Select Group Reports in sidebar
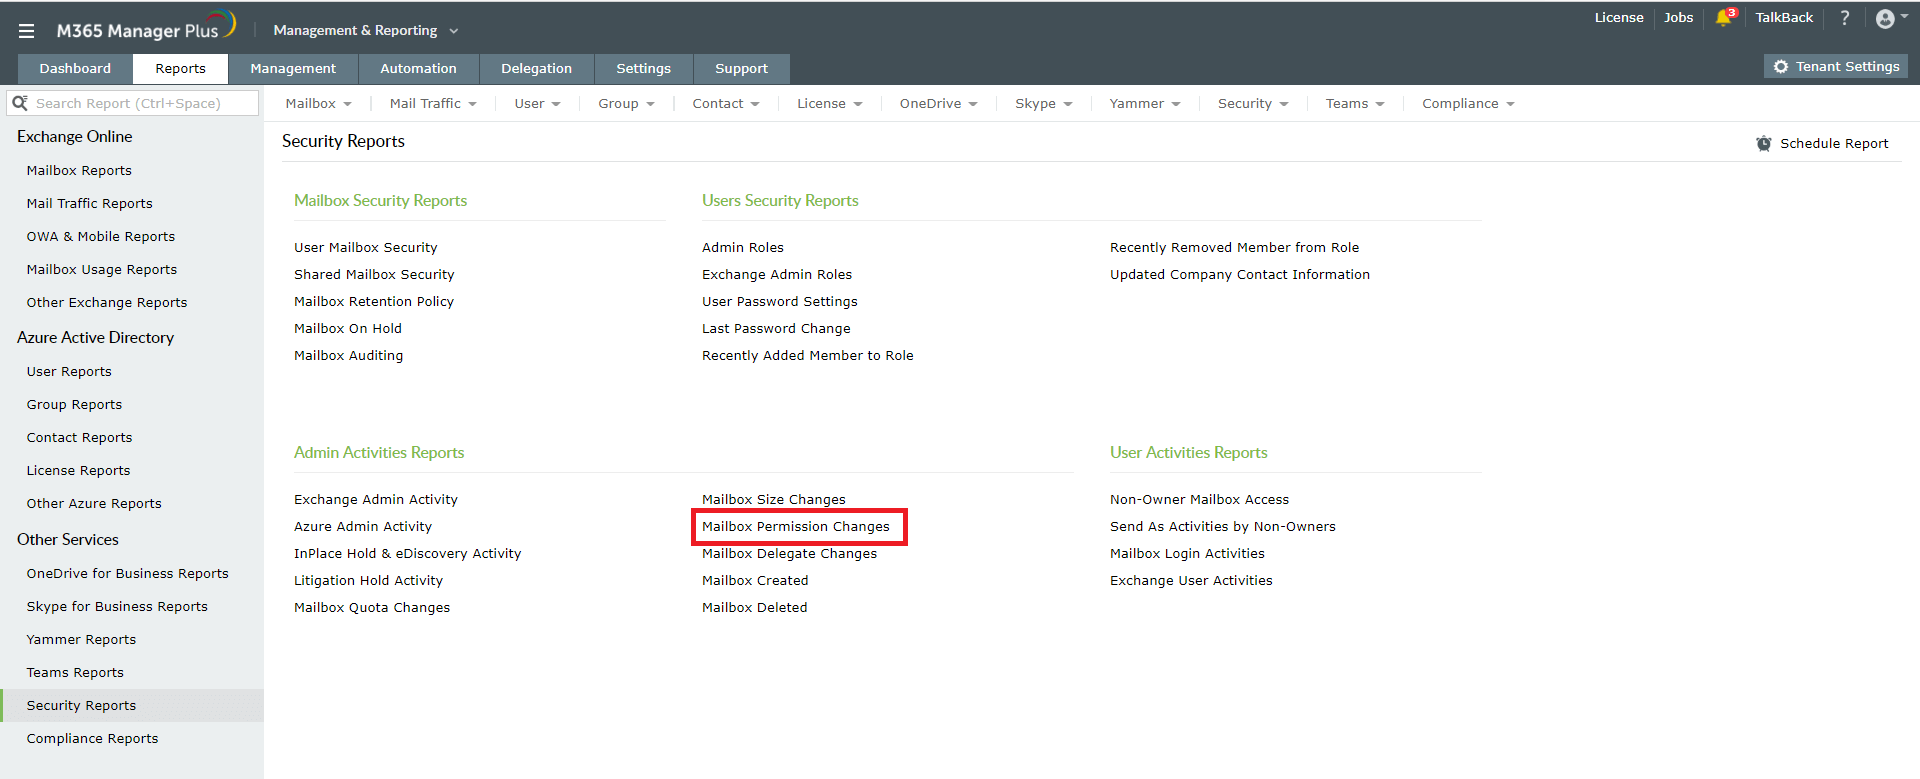 pos(75,405)
